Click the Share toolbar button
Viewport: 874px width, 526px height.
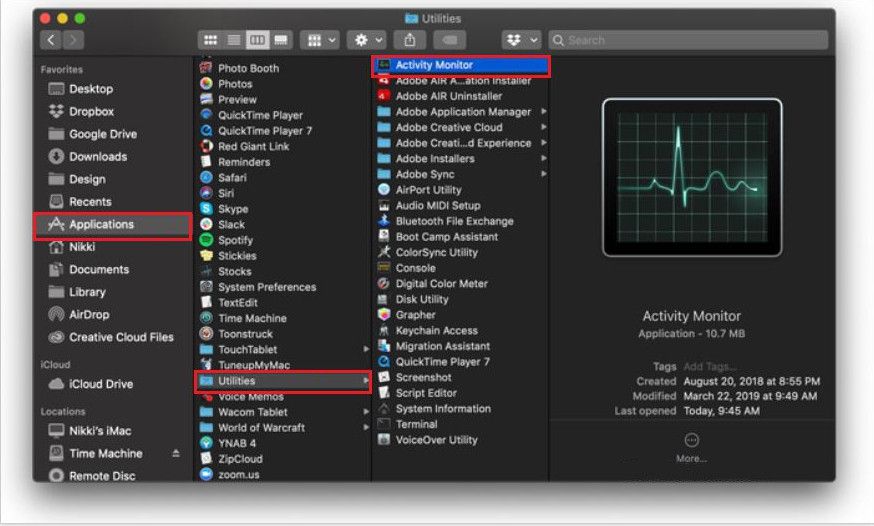pos(410,40)
